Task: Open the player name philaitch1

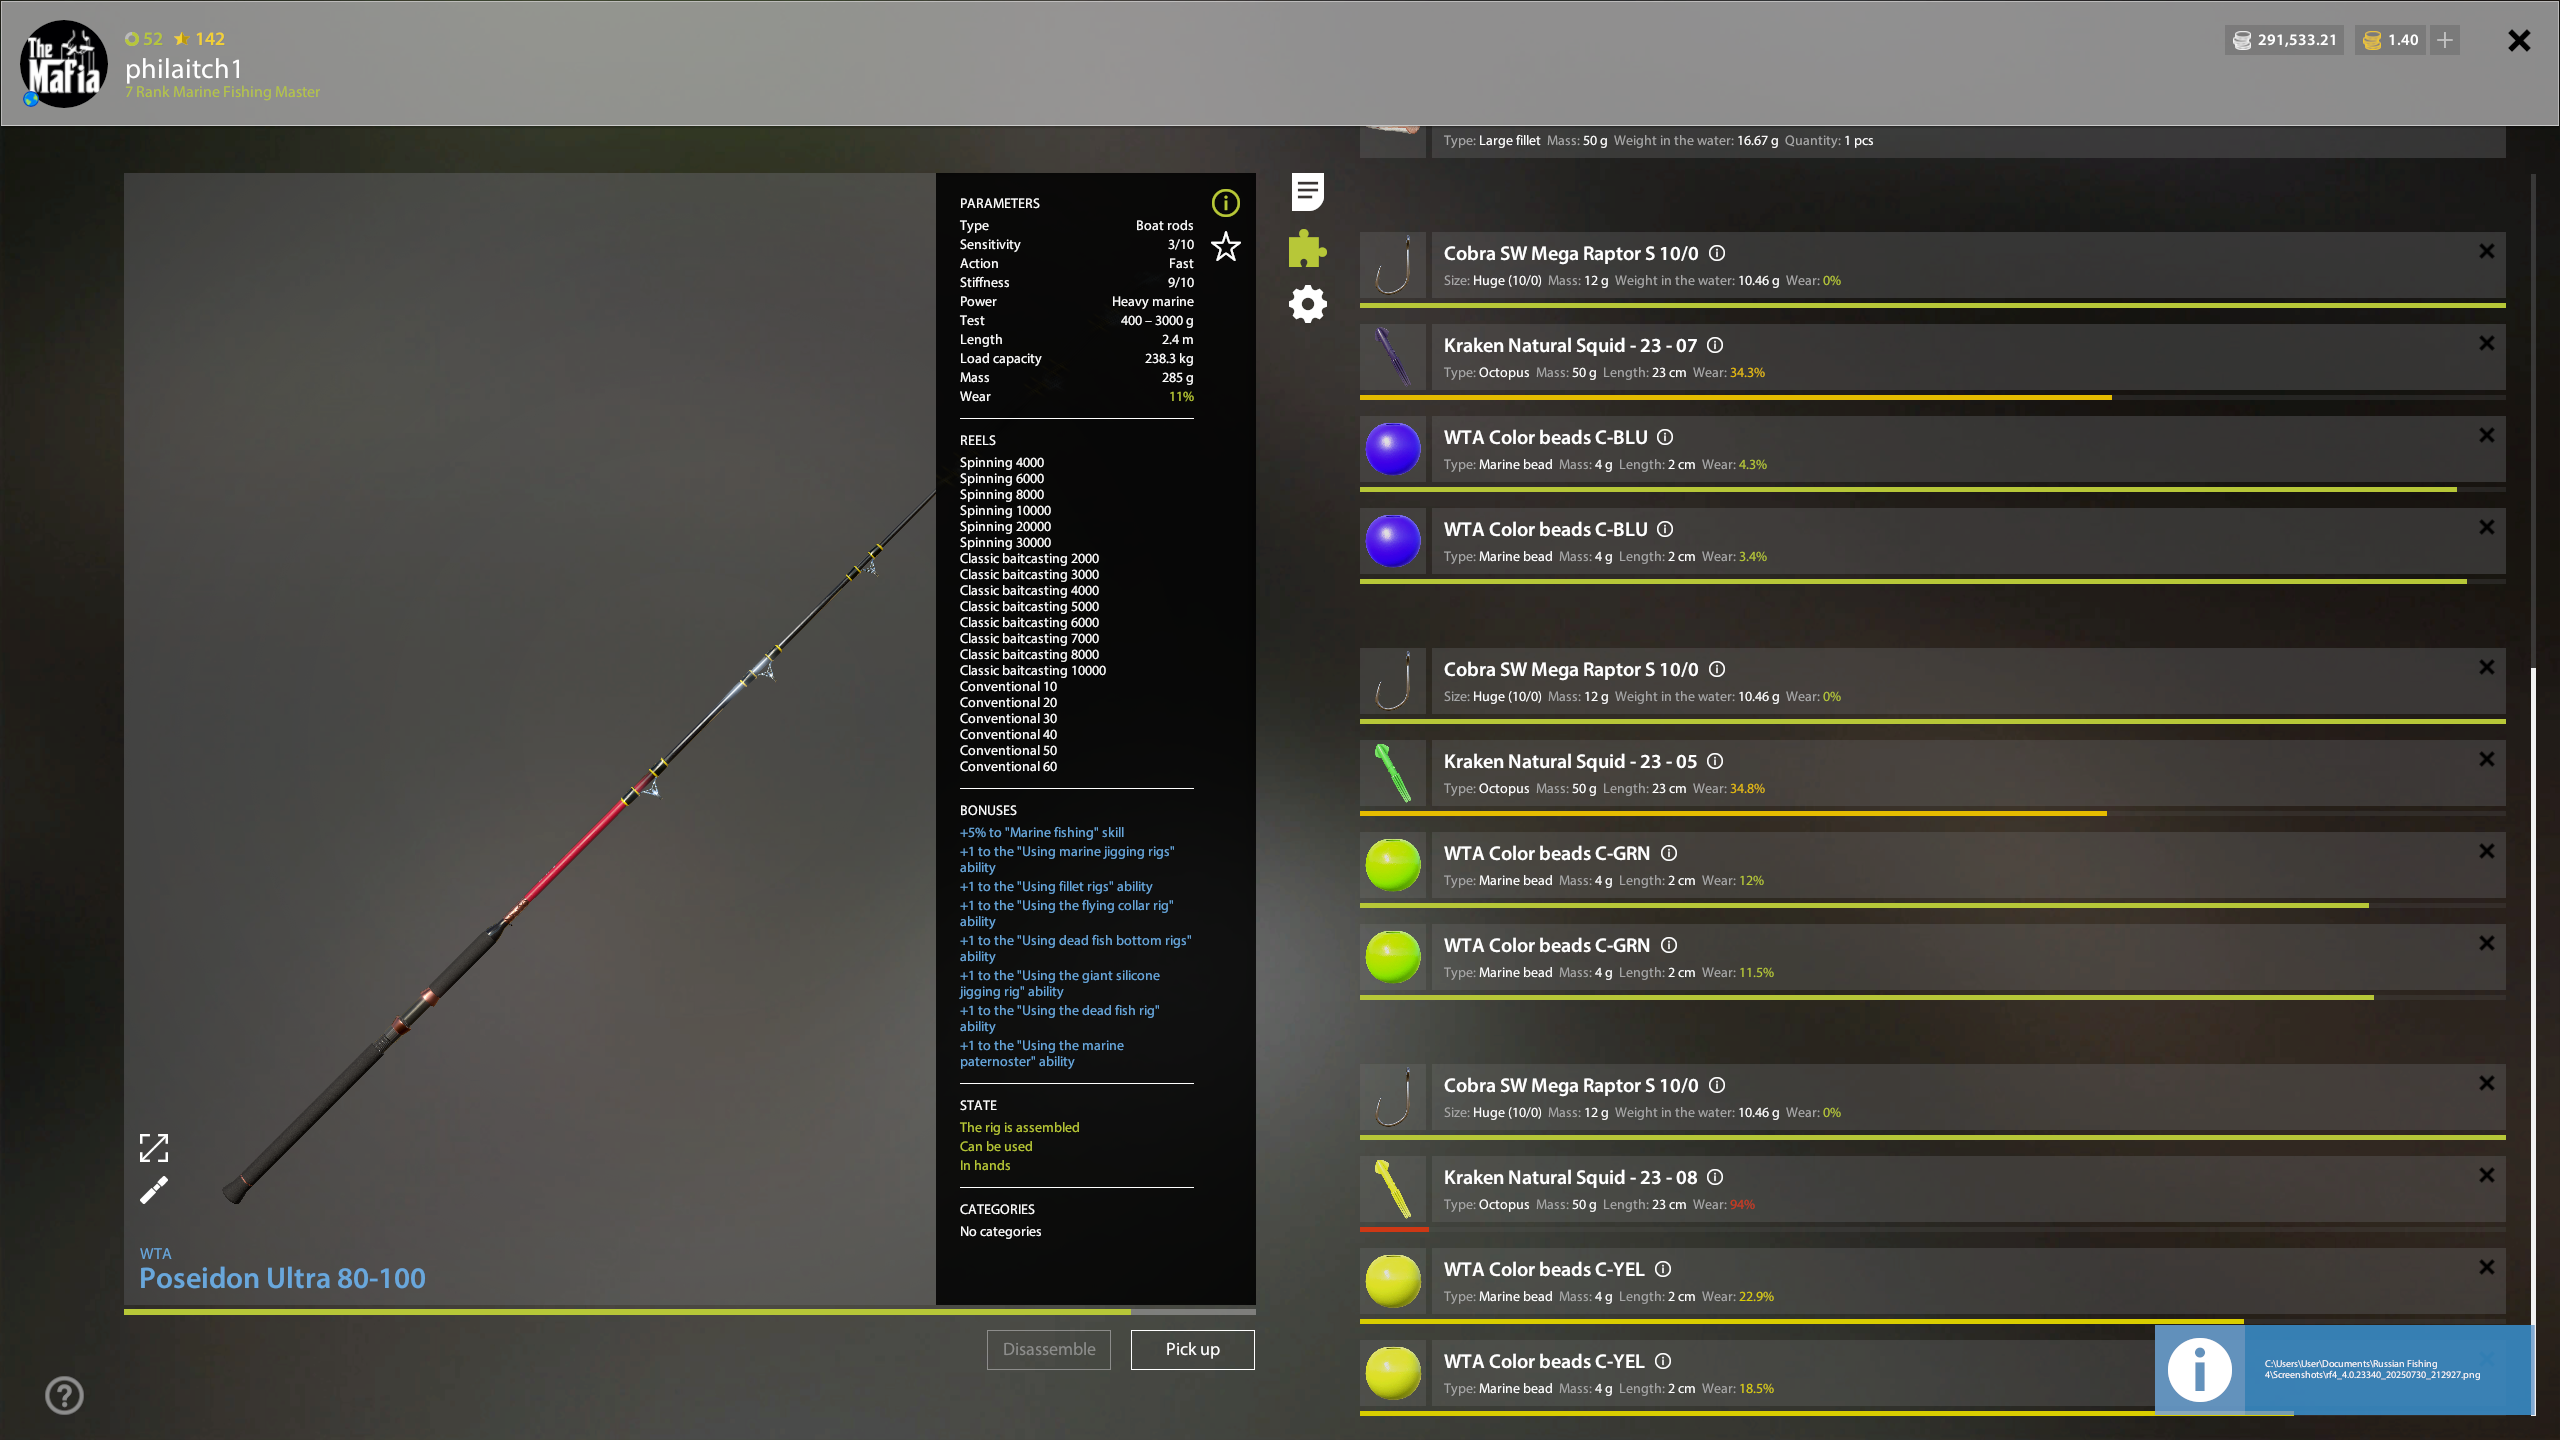Action: pos(184,68)
